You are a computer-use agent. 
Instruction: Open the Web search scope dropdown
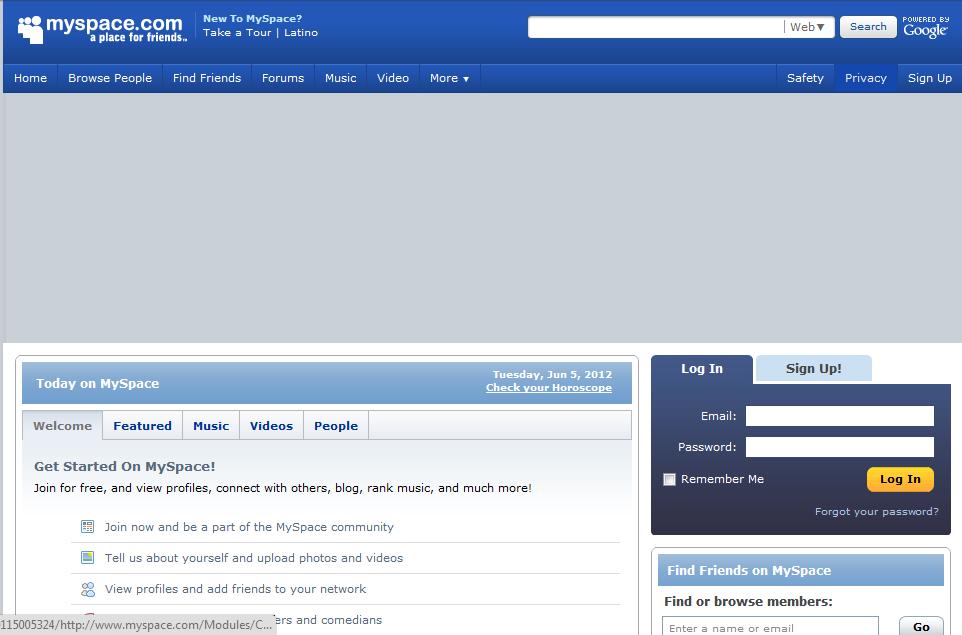807,27
